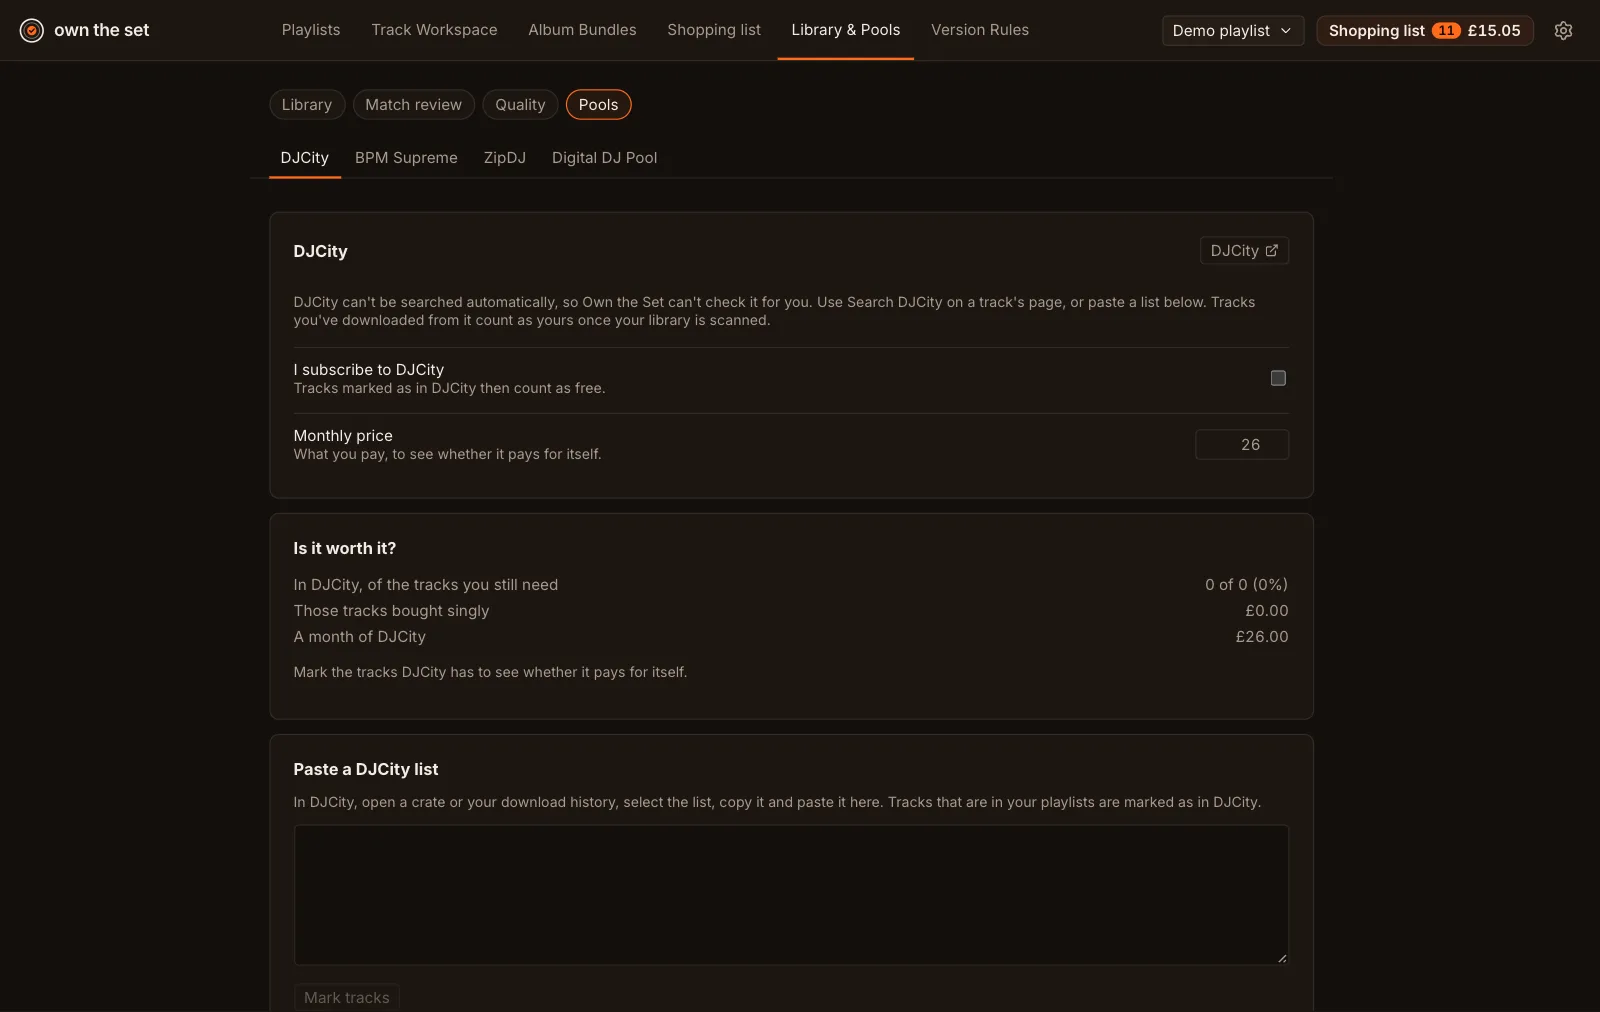This screenshot has width=1600, height=1012.
Task: Click the '£26.00' month cost value
Action: (x=1262, y=637)
